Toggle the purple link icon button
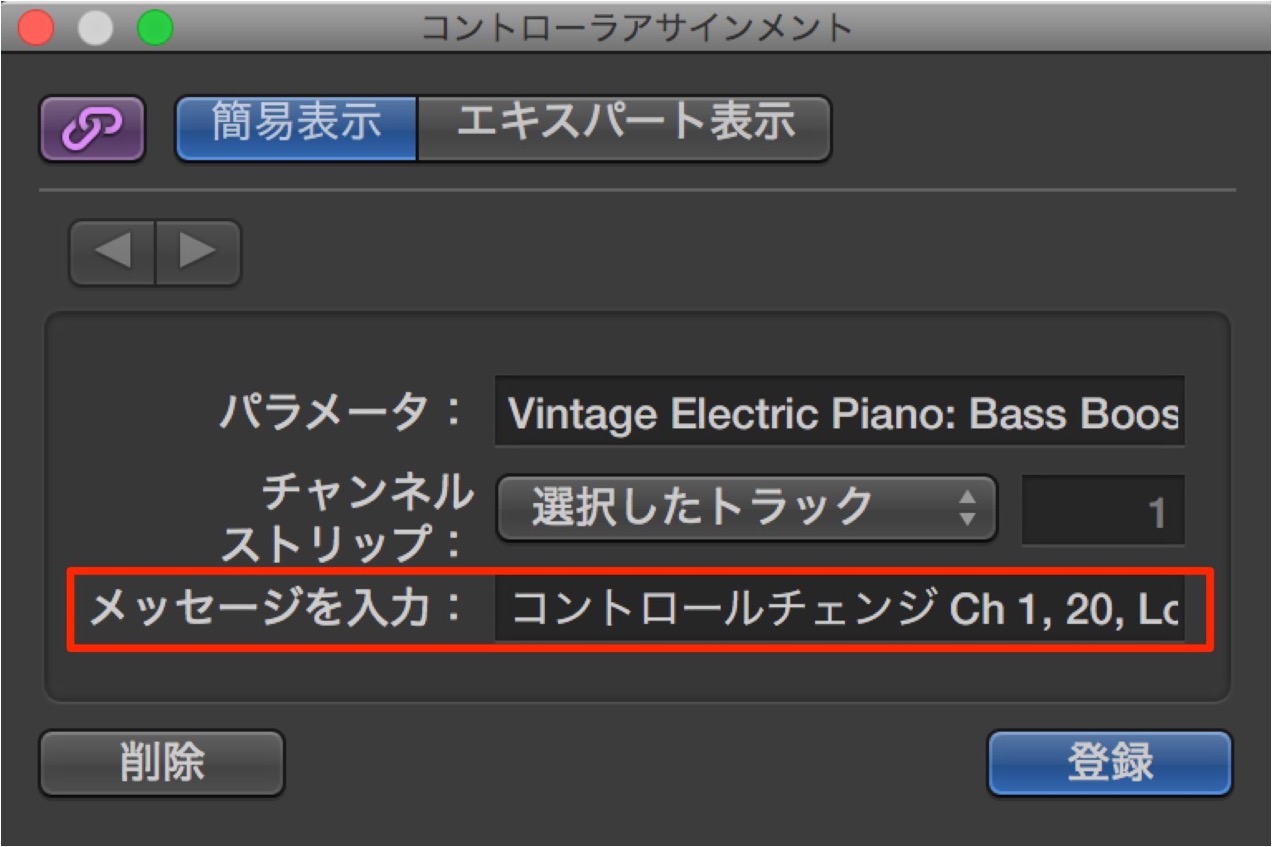Viewport: 1272px width, 847px height. (92, 129)
